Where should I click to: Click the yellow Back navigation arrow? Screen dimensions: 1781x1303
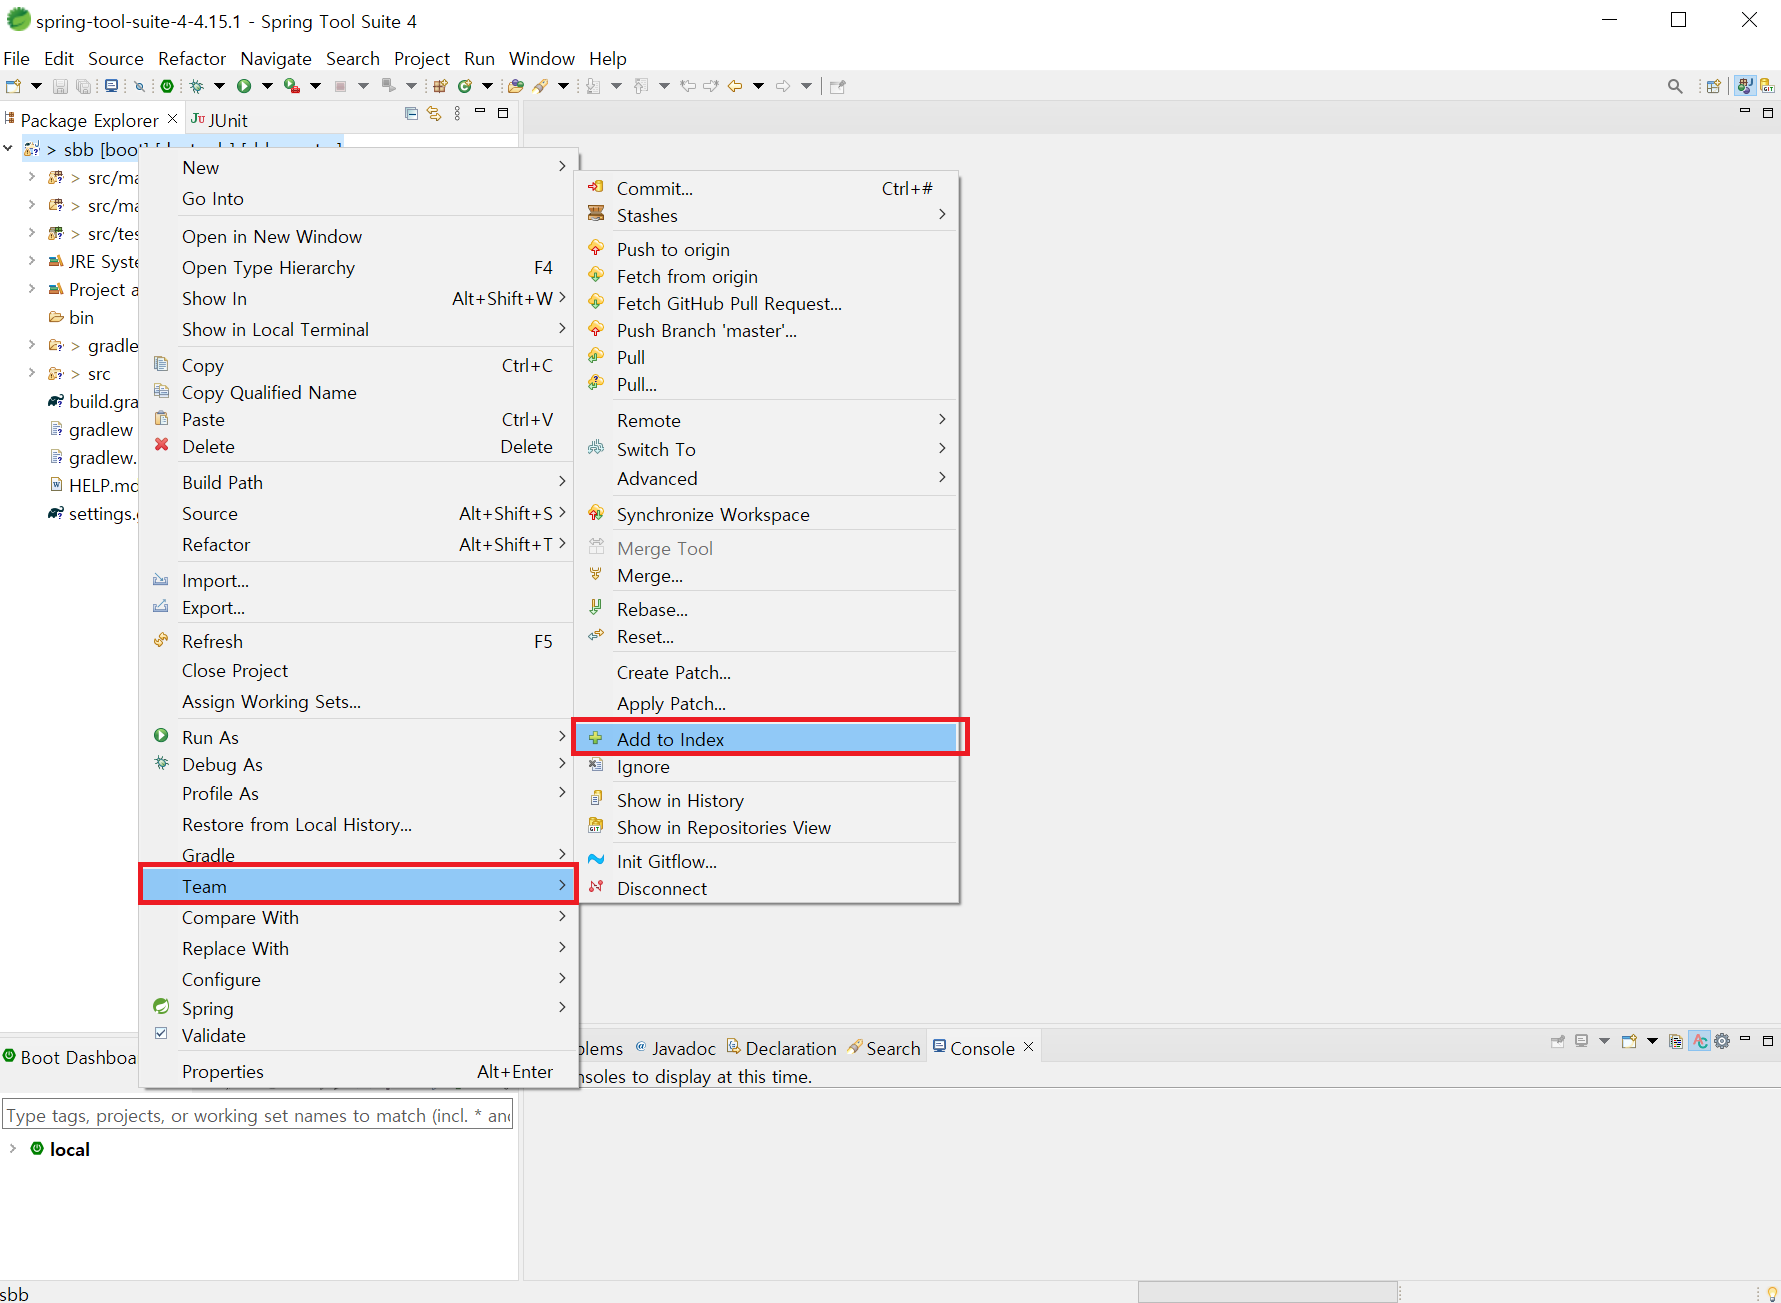[735, 86]
